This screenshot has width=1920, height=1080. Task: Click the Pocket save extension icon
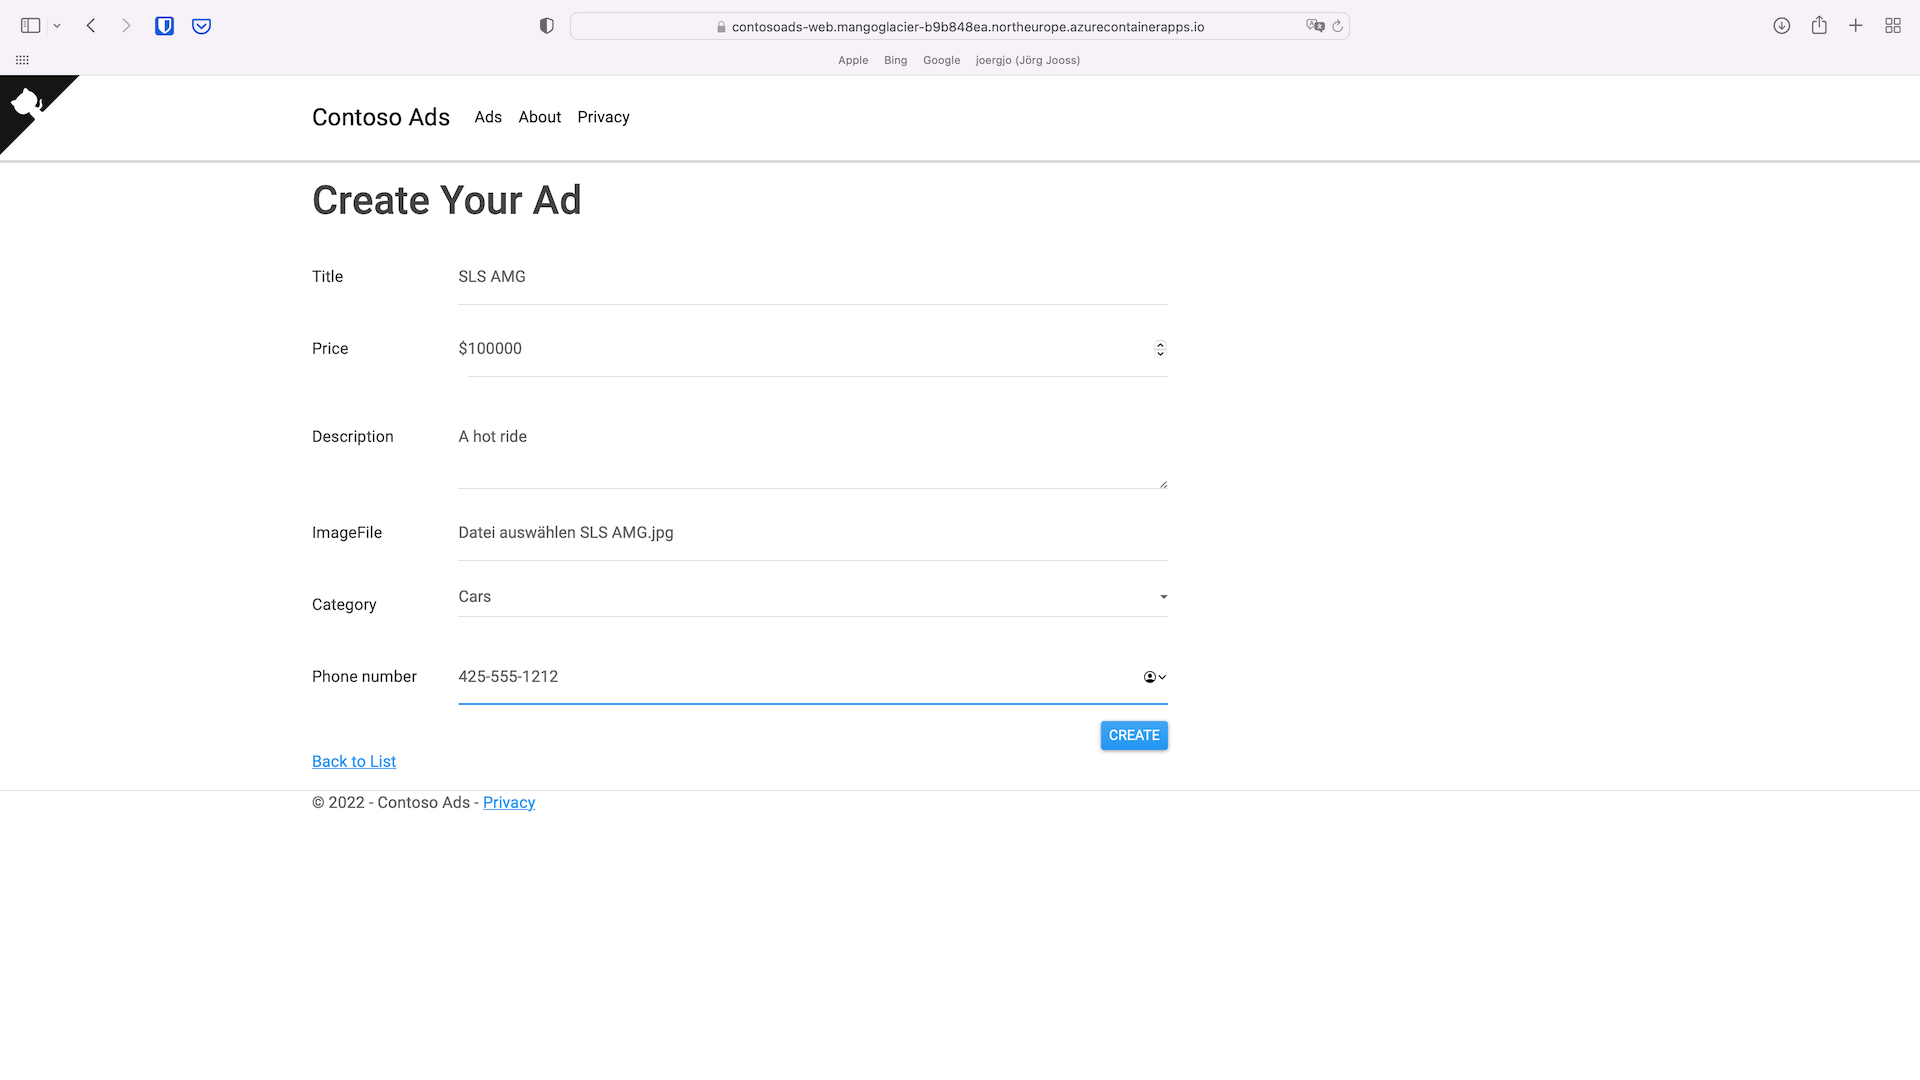pos(201,26)
